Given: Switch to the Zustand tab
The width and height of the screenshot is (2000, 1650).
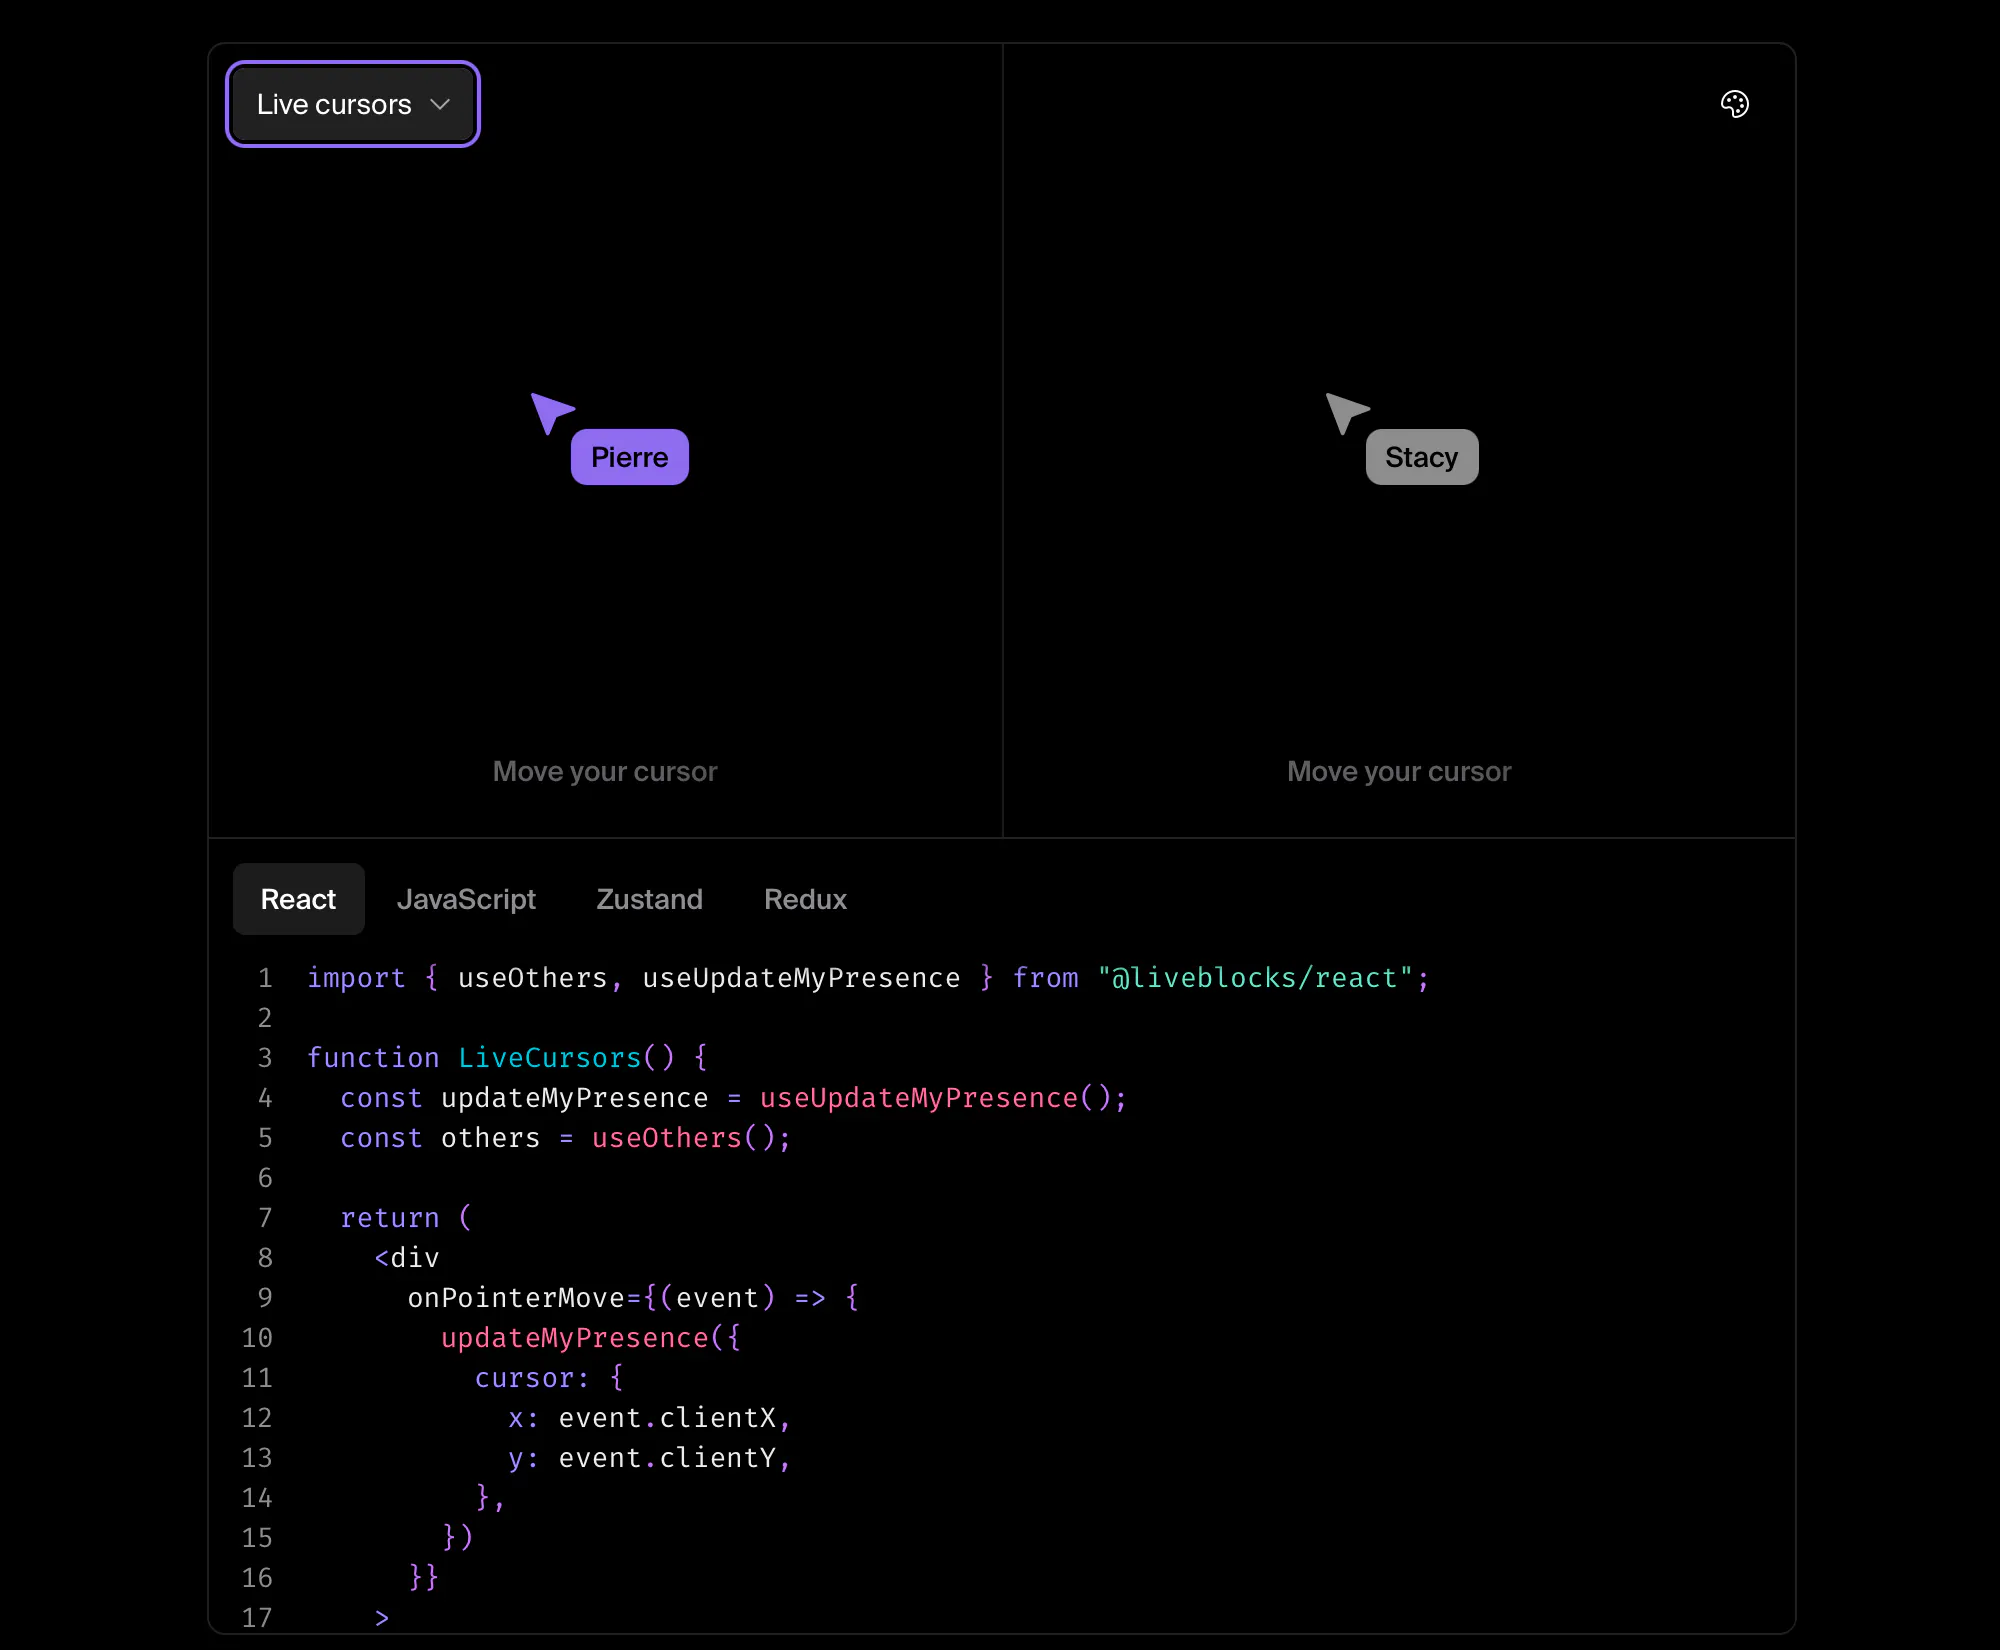Looking at the screenshot, I should [650, 899].
